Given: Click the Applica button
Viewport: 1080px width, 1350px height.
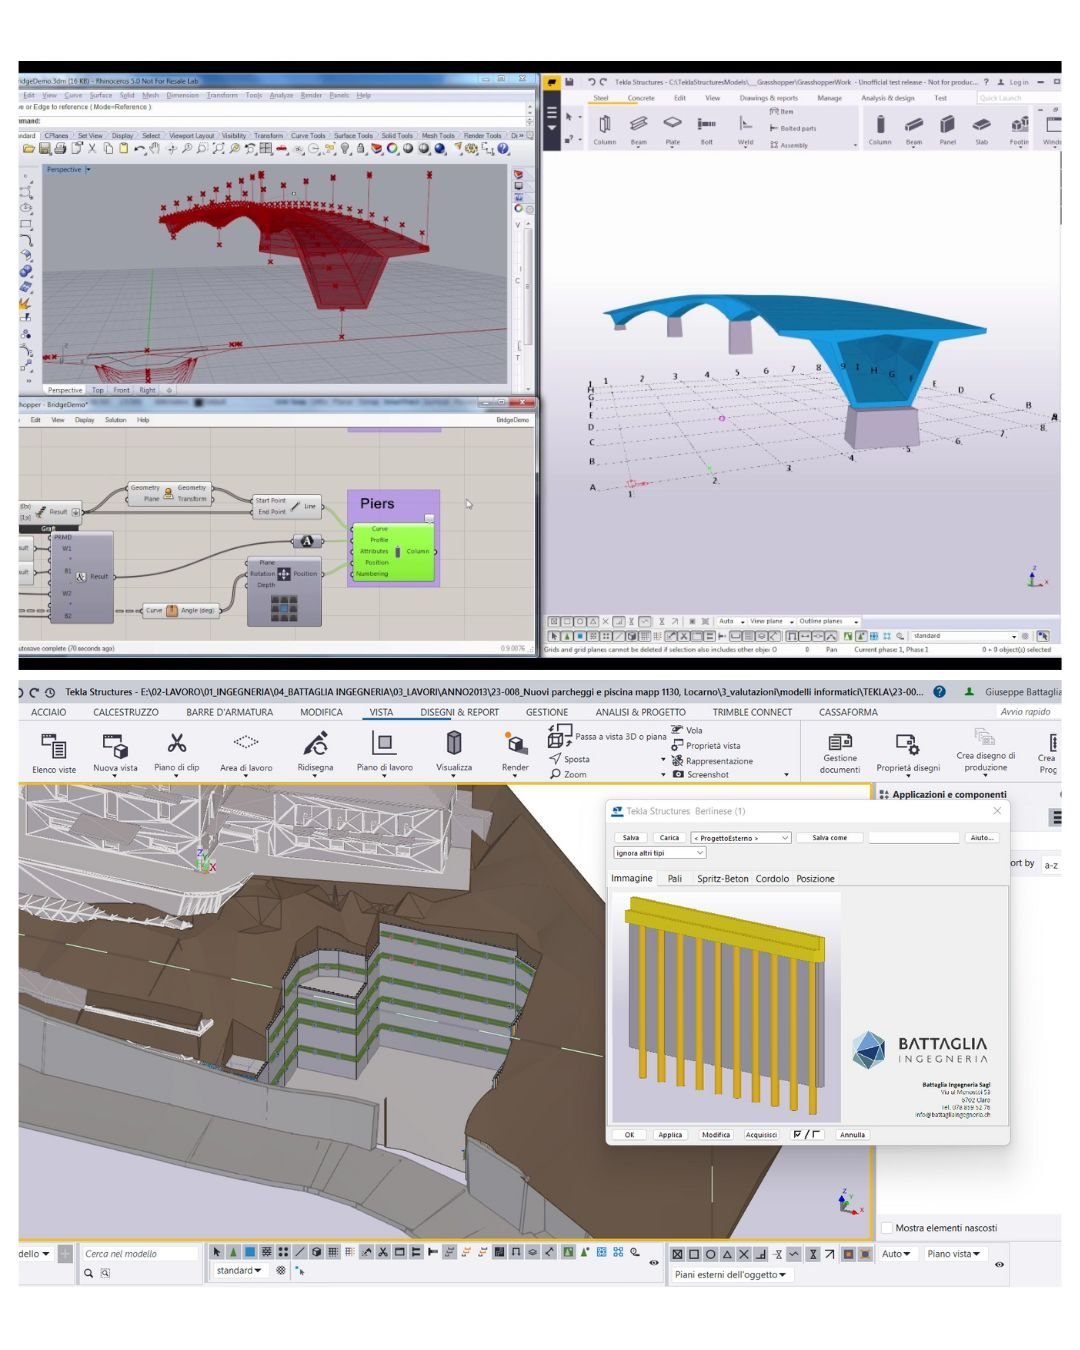Looking at the screenshot, I should coord(670,1135).
